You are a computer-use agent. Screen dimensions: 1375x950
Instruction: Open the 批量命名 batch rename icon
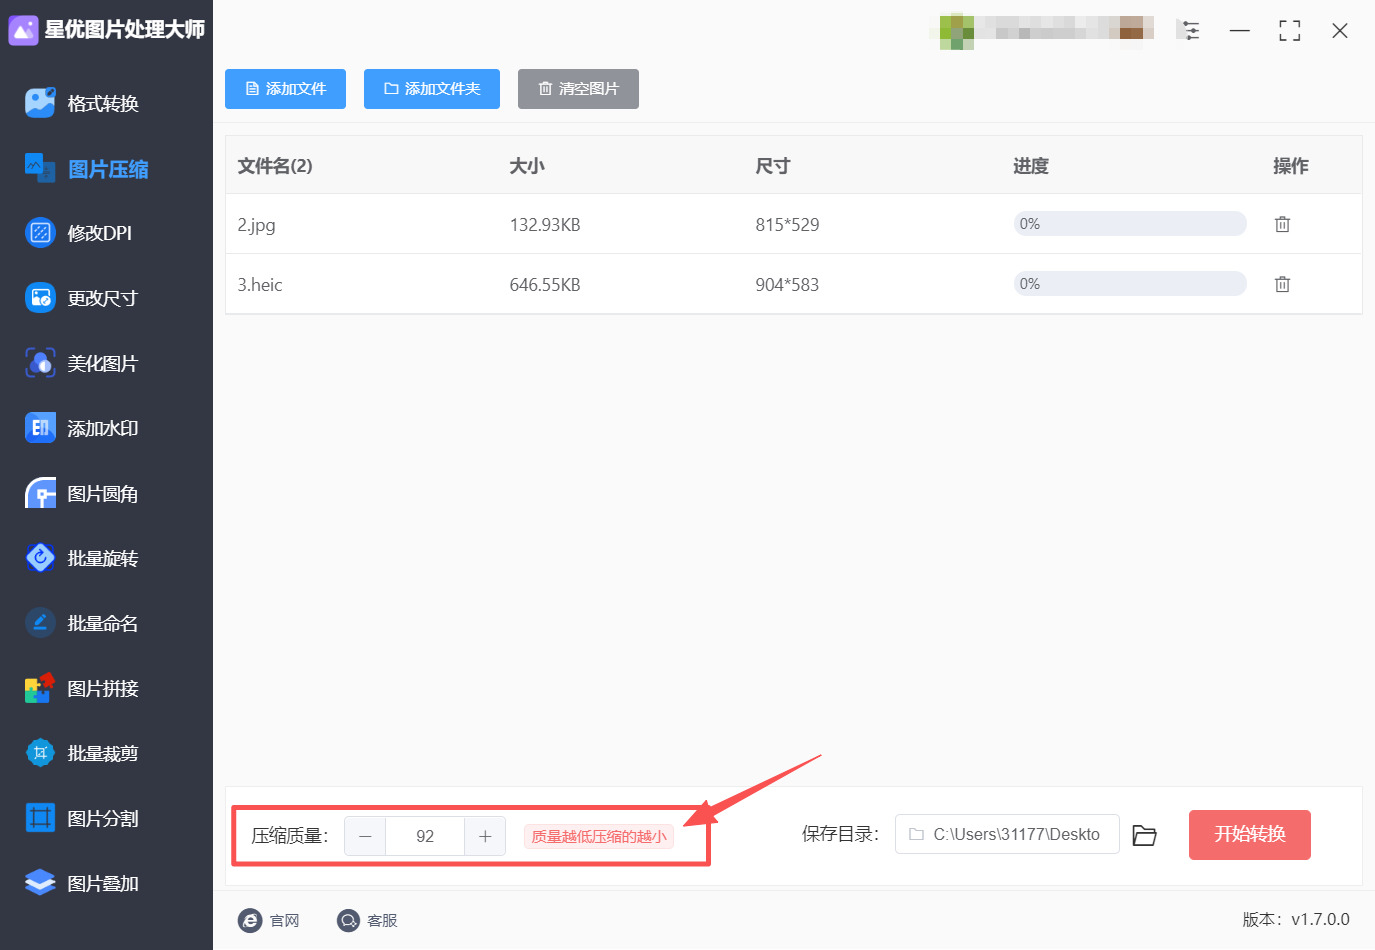[40, 623]
